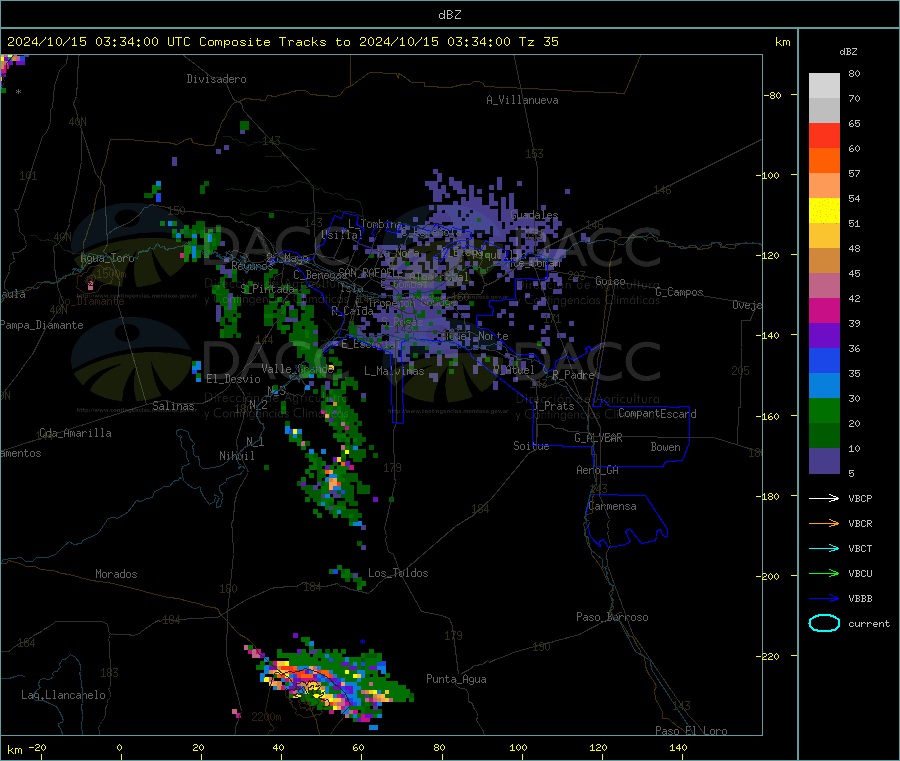Click the cyan VBCT arrow legend icon
The width and height of the screenshot is (900, 761).
click(x=824, y=549)
